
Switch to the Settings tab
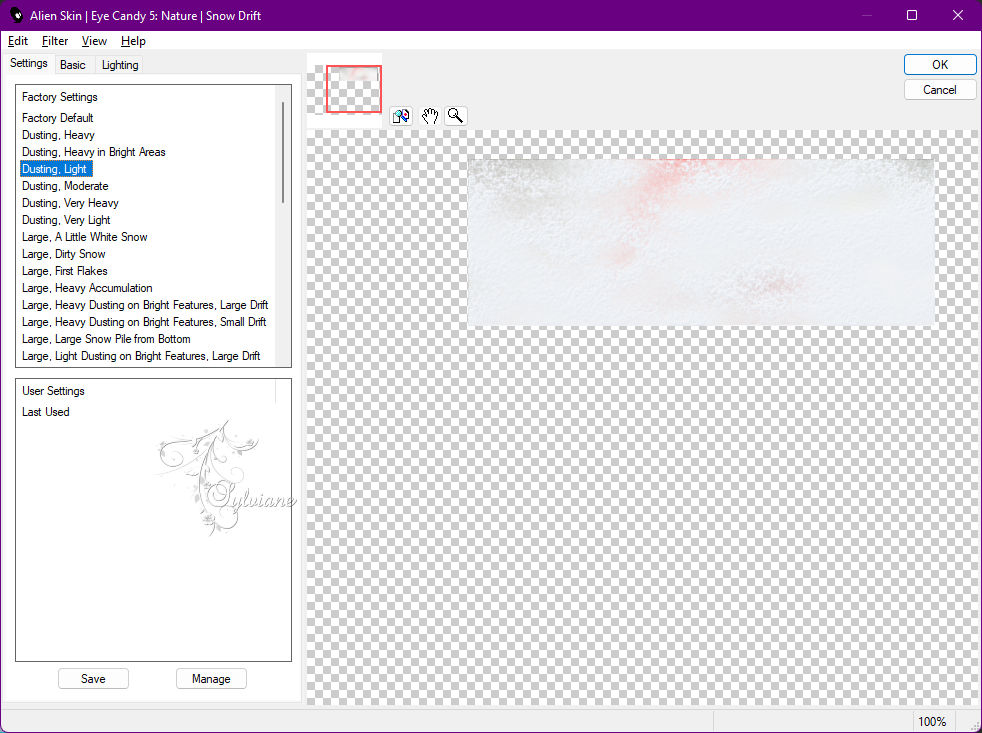coord(29,63)
